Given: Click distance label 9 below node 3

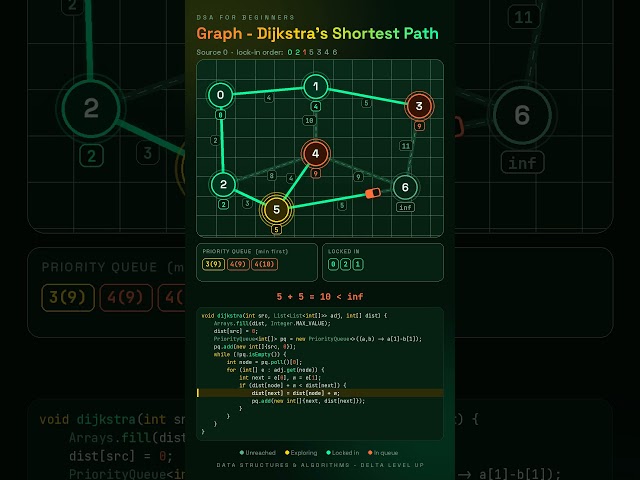Looking at the screenshot, I should tap(419, 126).
